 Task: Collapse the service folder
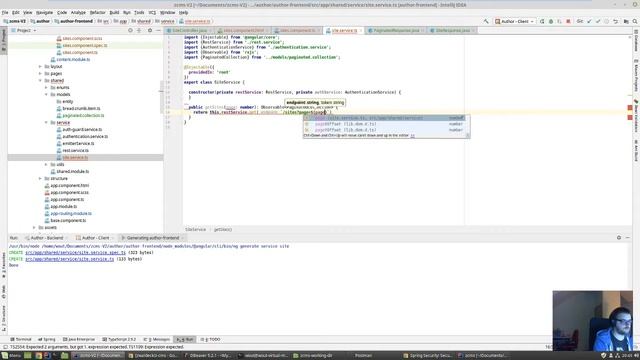(x=47, y=122)
